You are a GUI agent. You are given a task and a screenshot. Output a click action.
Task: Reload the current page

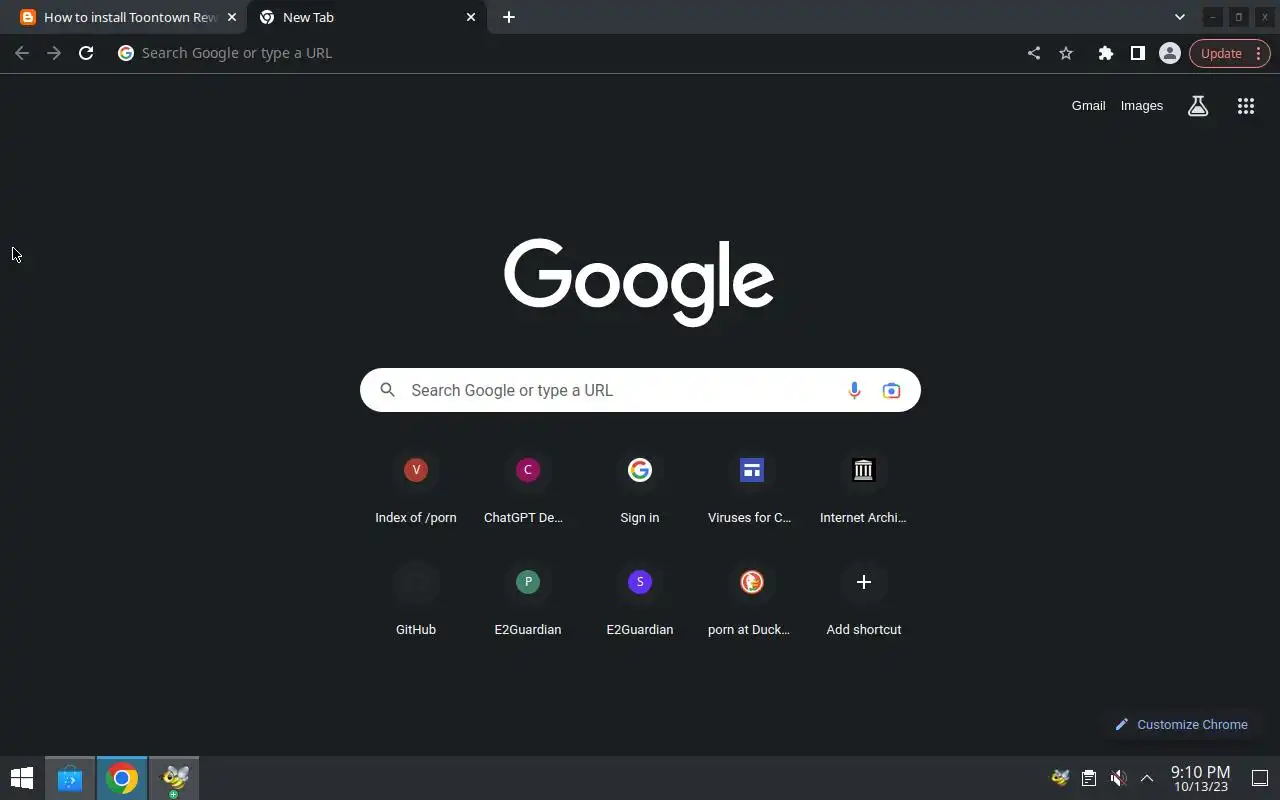coord(86,53)
